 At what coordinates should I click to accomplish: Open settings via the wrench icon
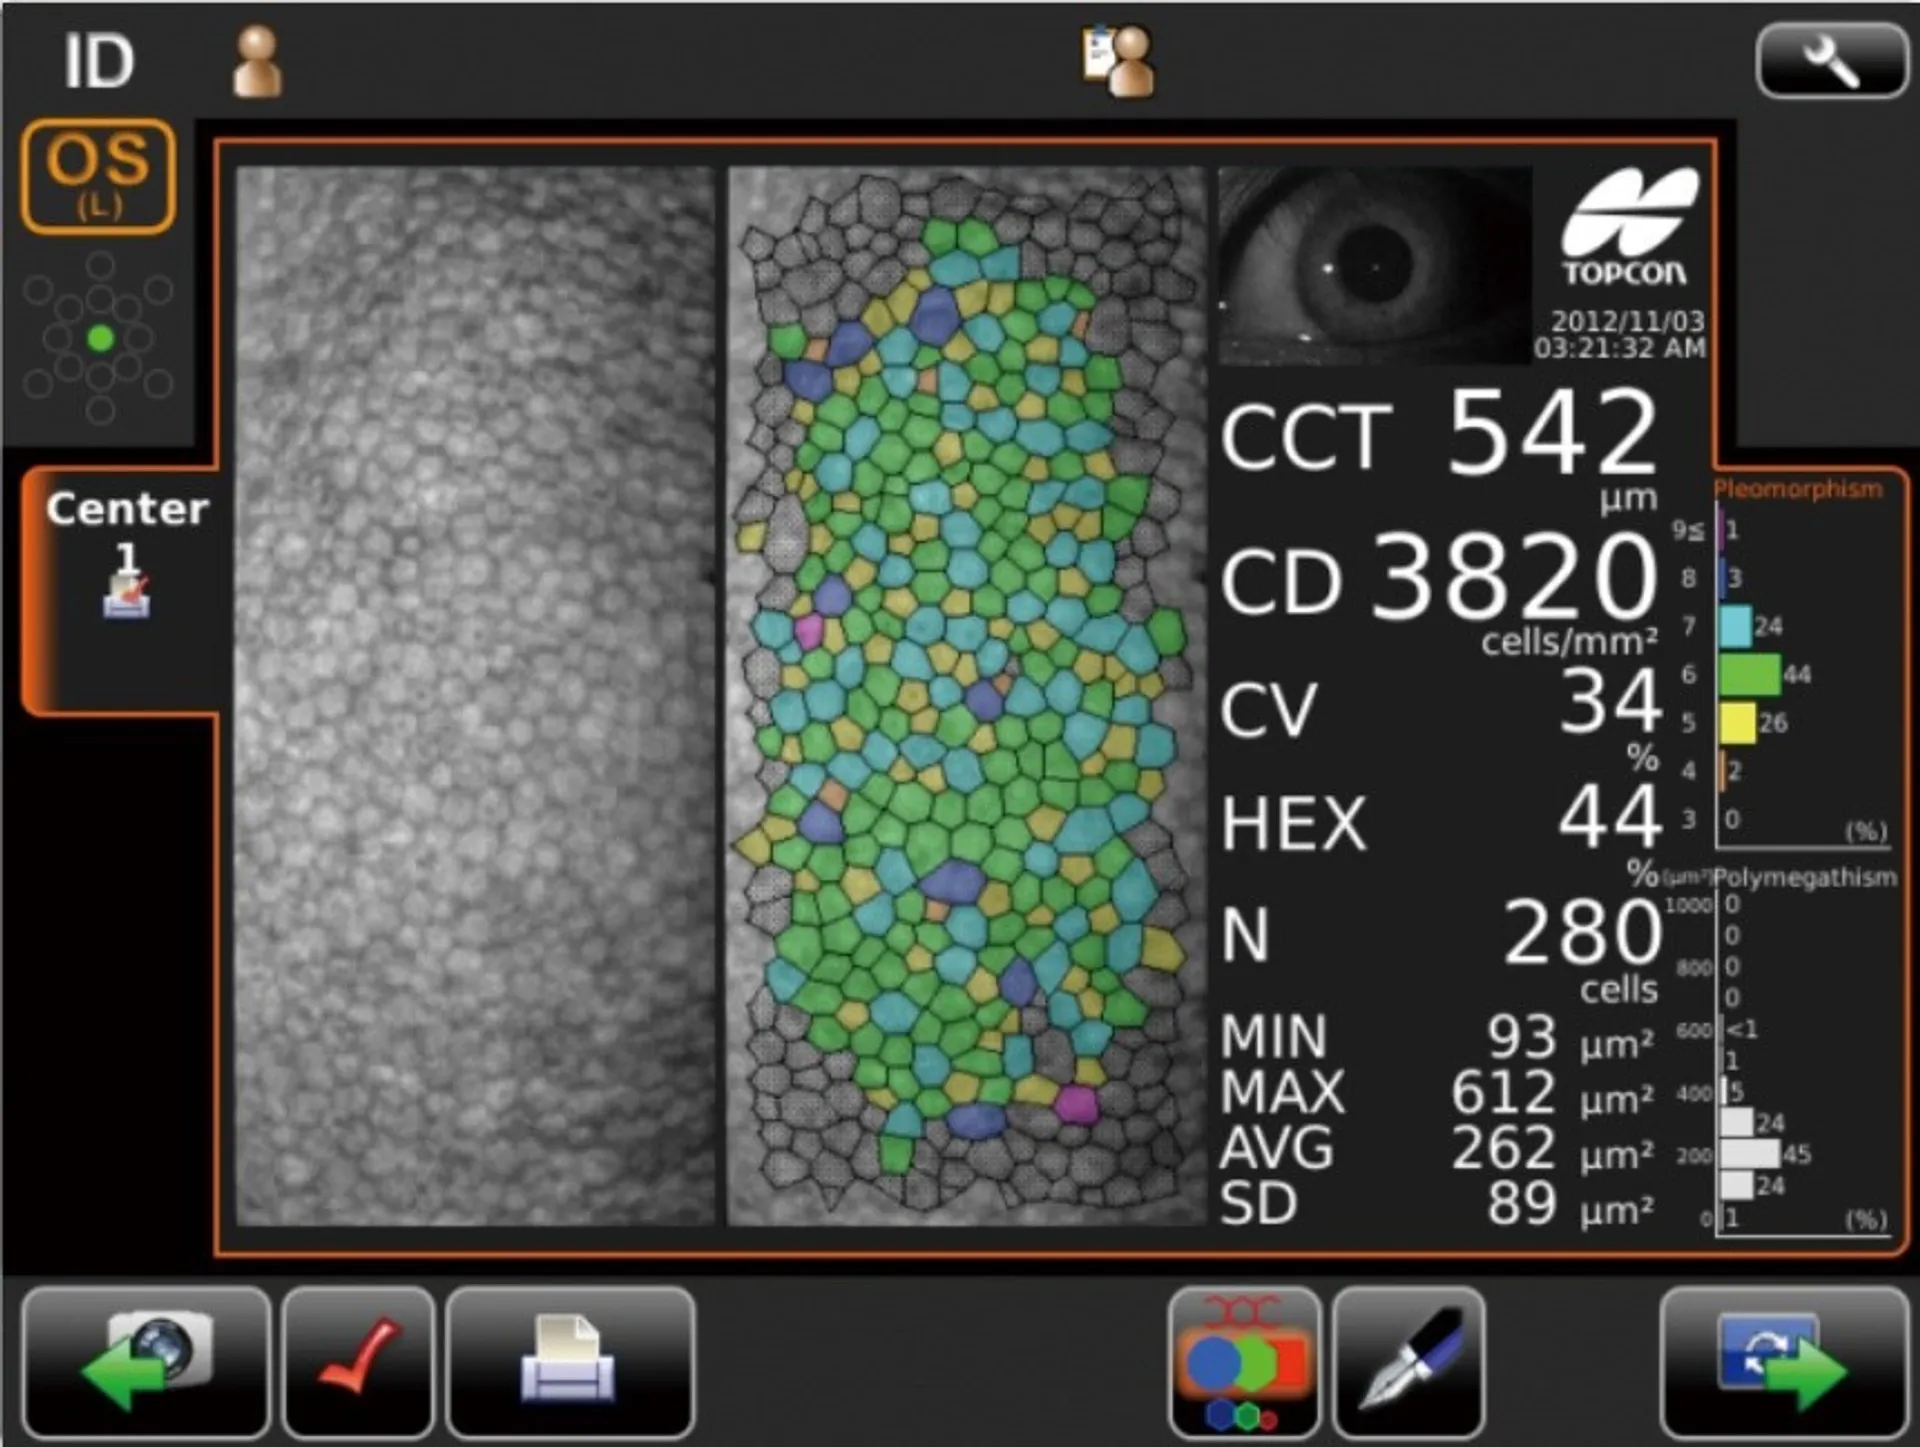[1830, 61]
